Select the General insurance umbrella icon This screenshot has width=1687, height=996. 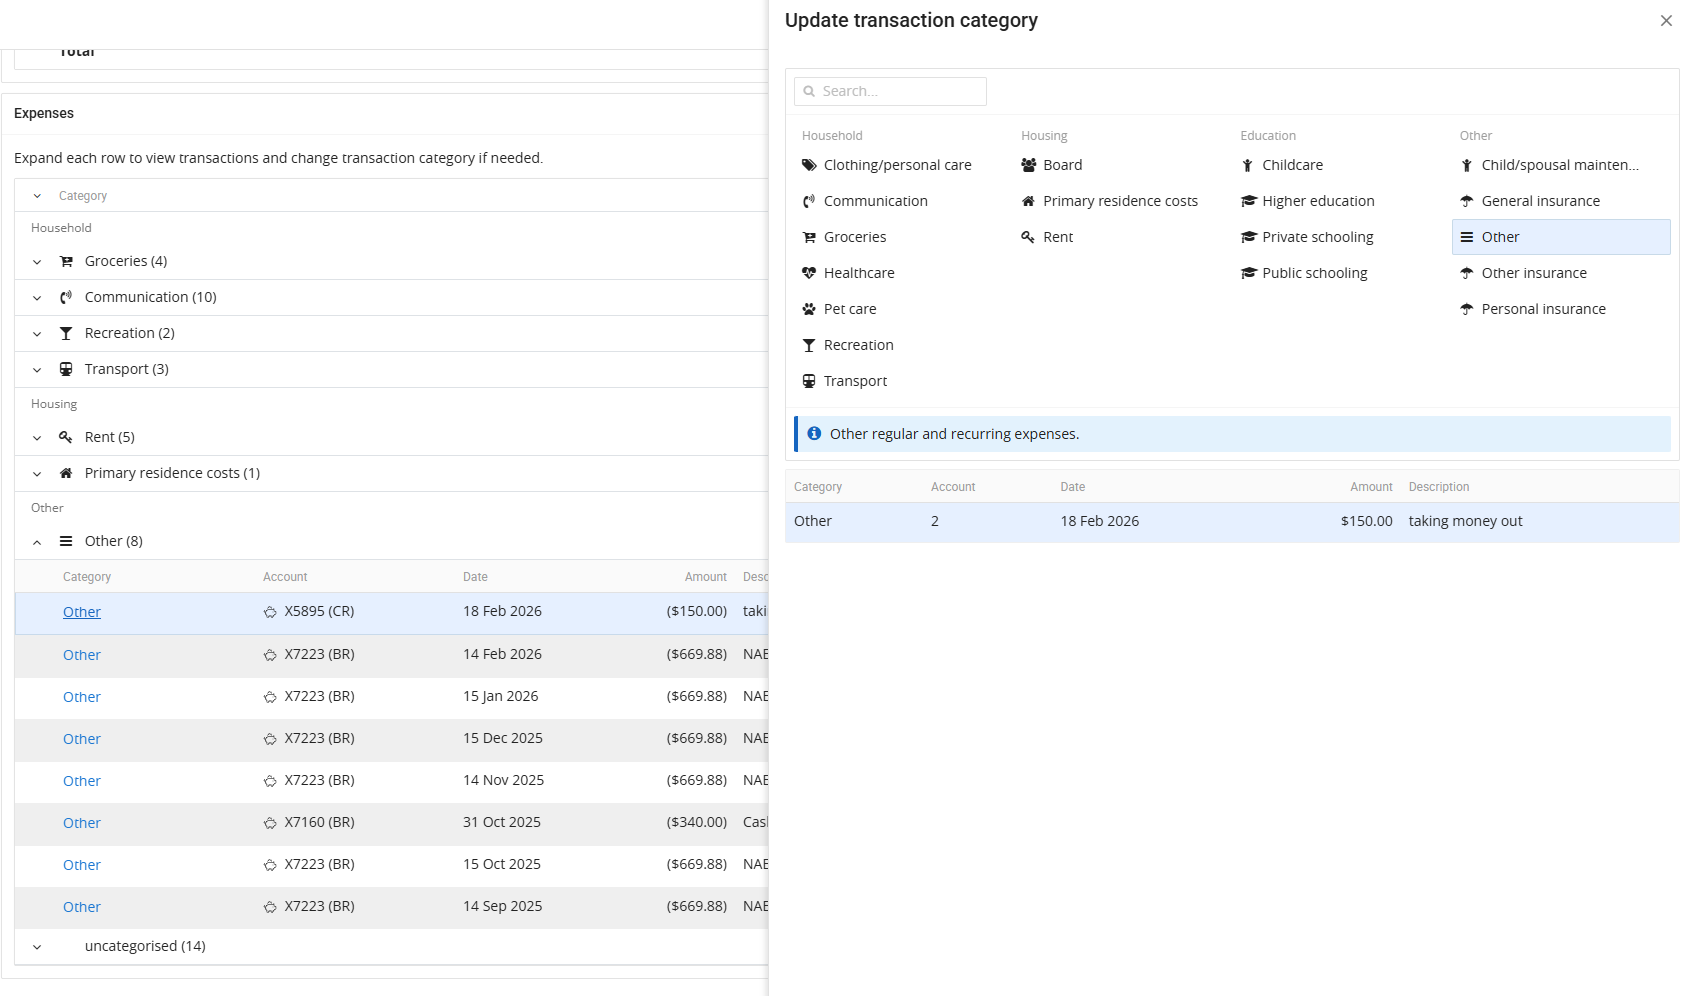pos(1467,201)
